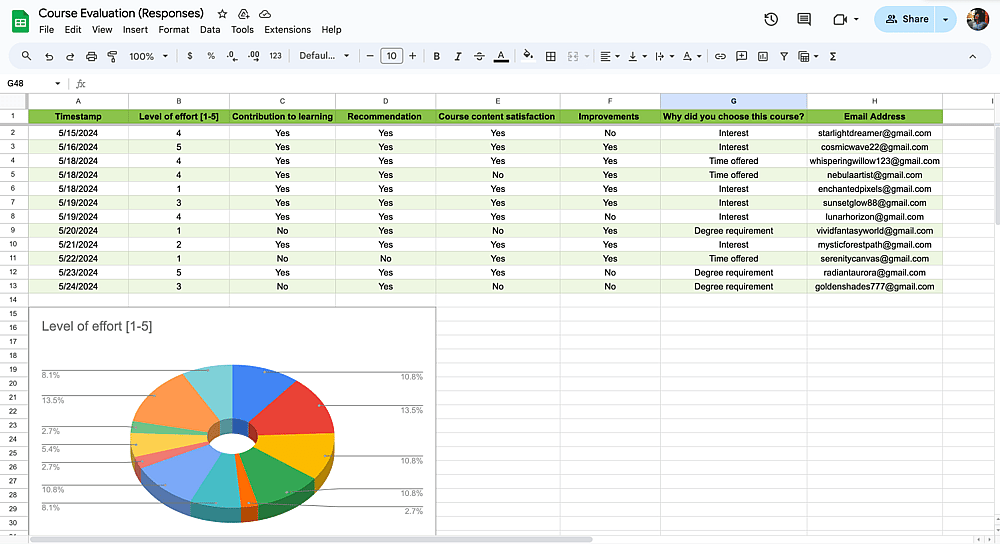Open version history clock icon

pyautogui.click(x=771, y=19)
